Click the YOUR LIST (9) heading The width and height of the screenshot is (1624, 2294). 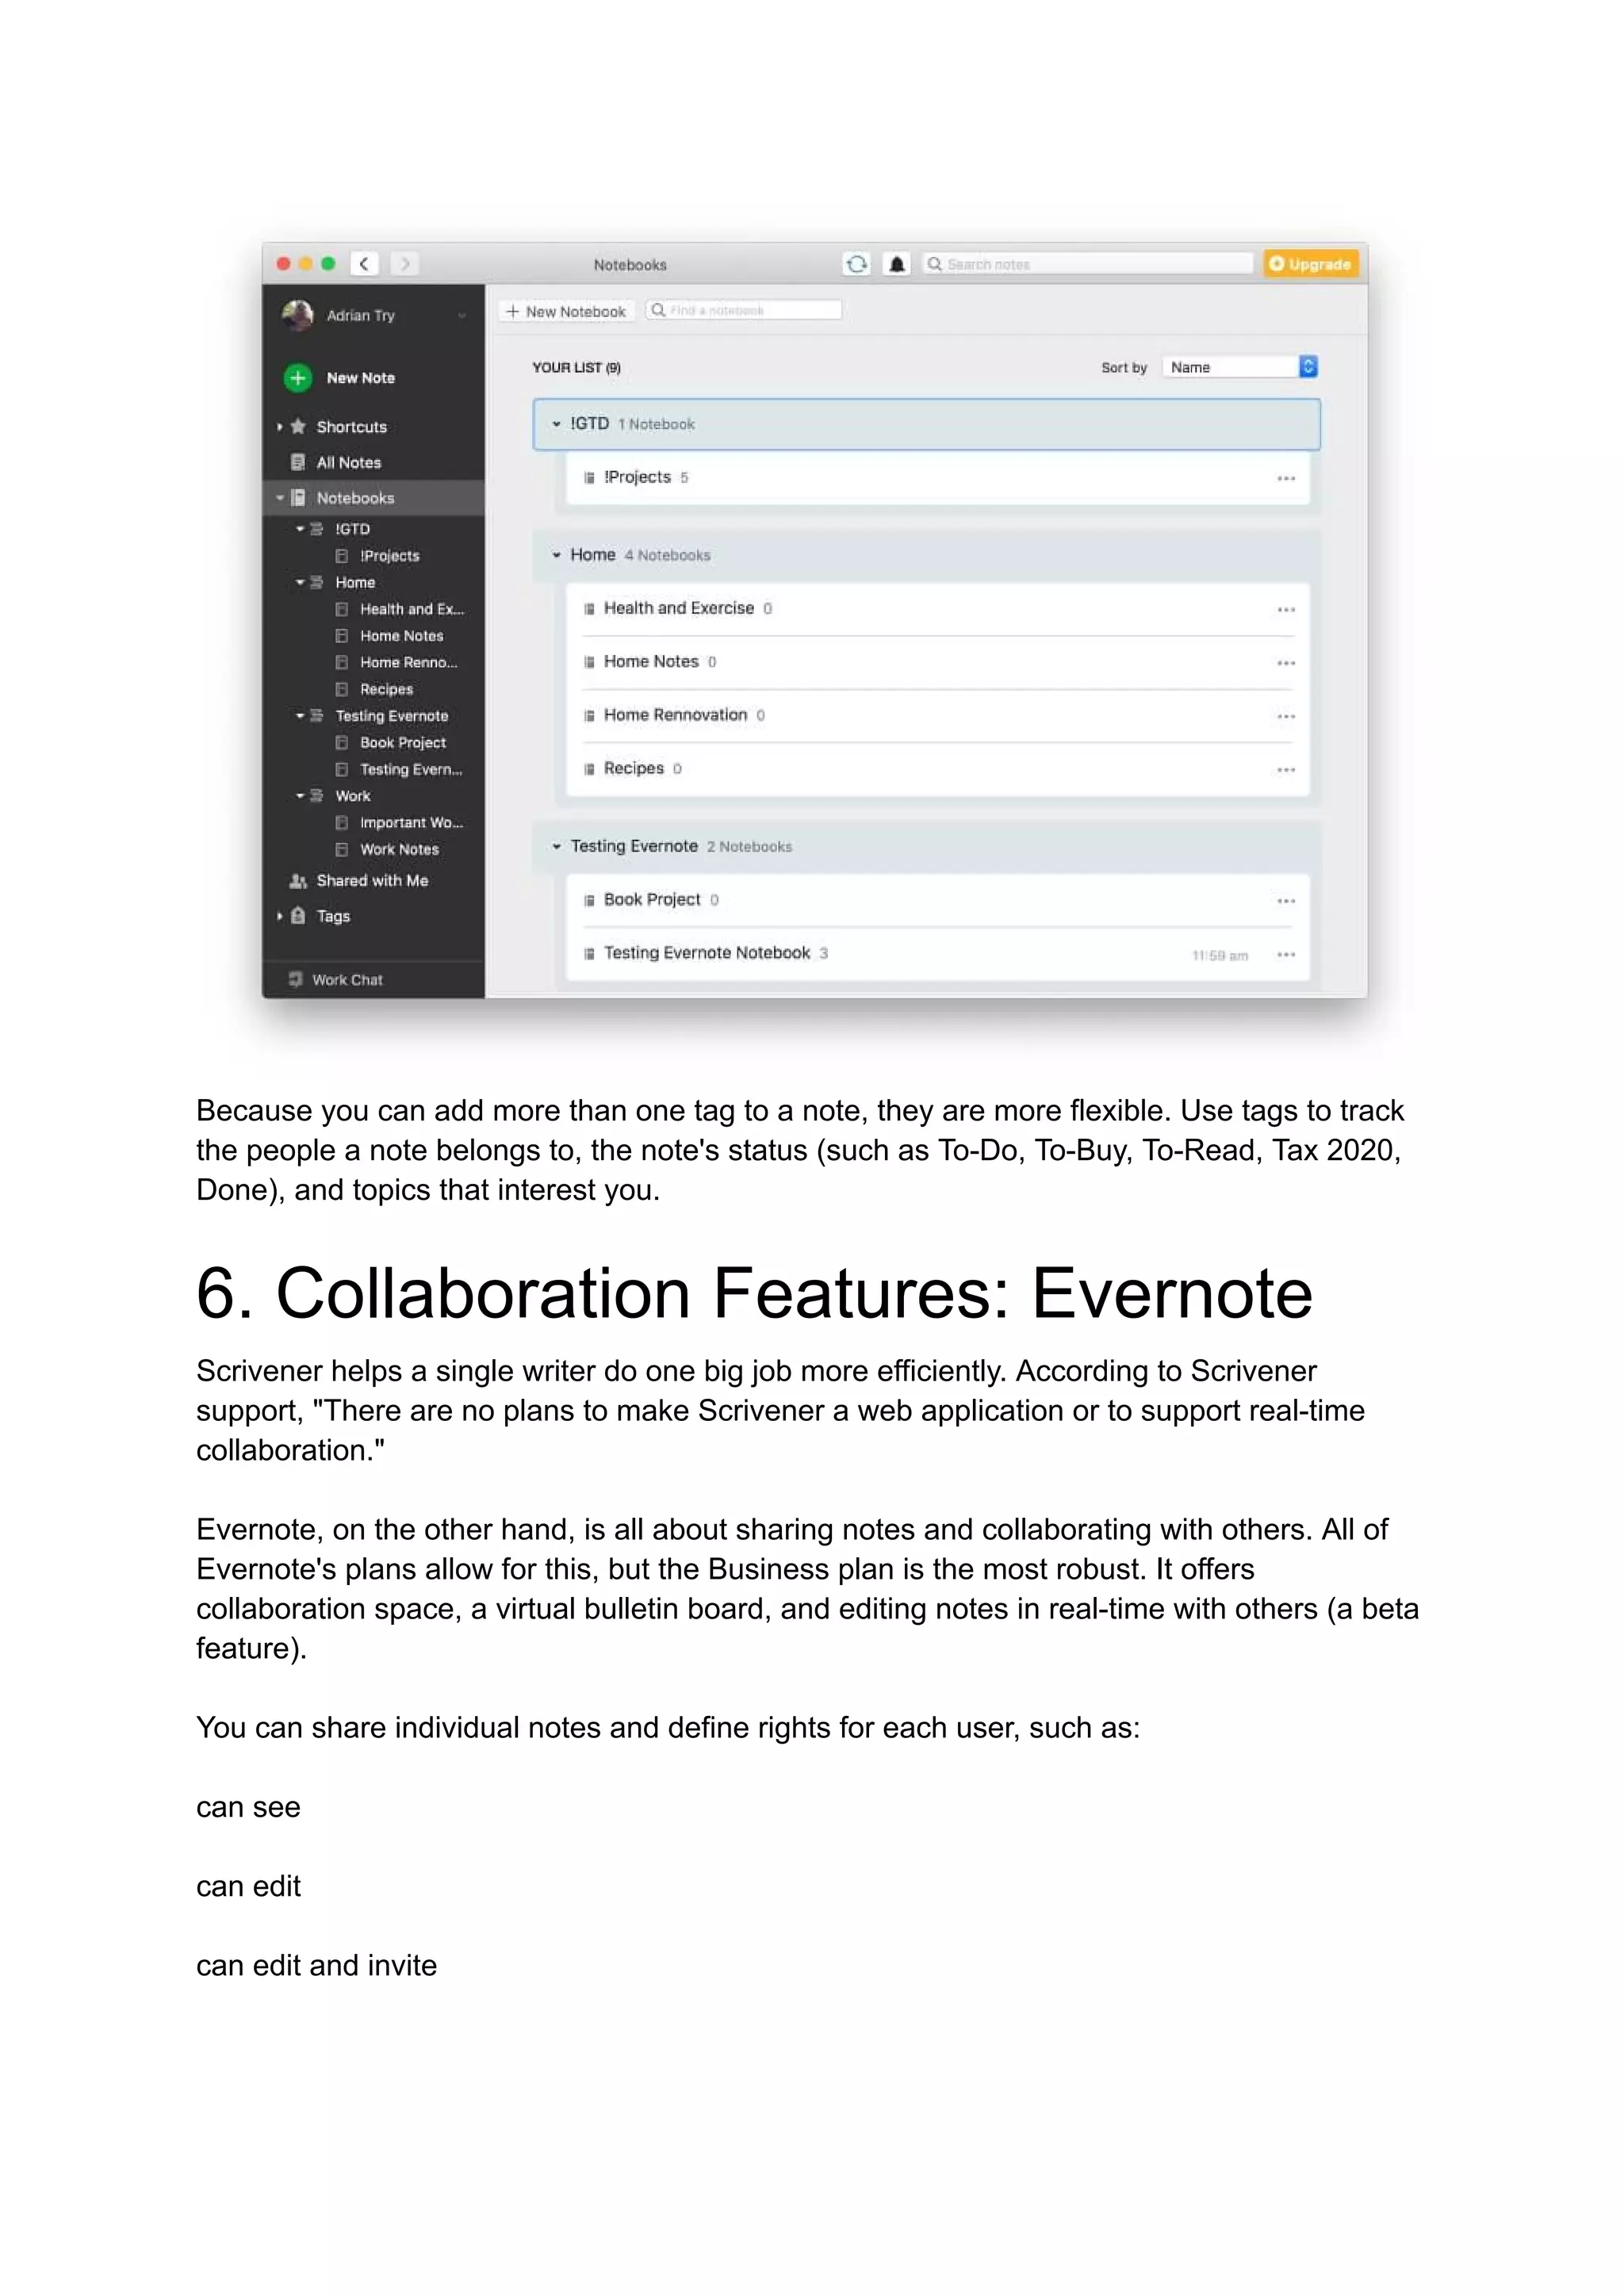click(576, 367)
